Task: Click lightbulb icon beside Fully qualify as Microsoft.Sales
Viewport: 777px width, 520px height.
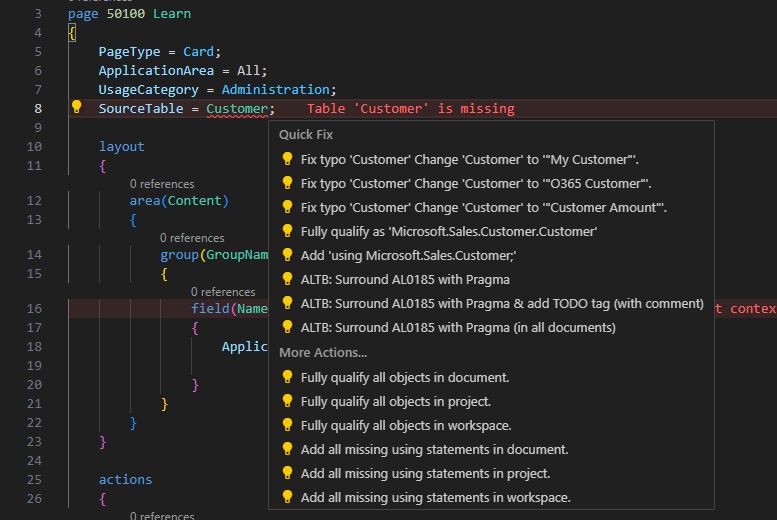Action: [x=287, y=231]
